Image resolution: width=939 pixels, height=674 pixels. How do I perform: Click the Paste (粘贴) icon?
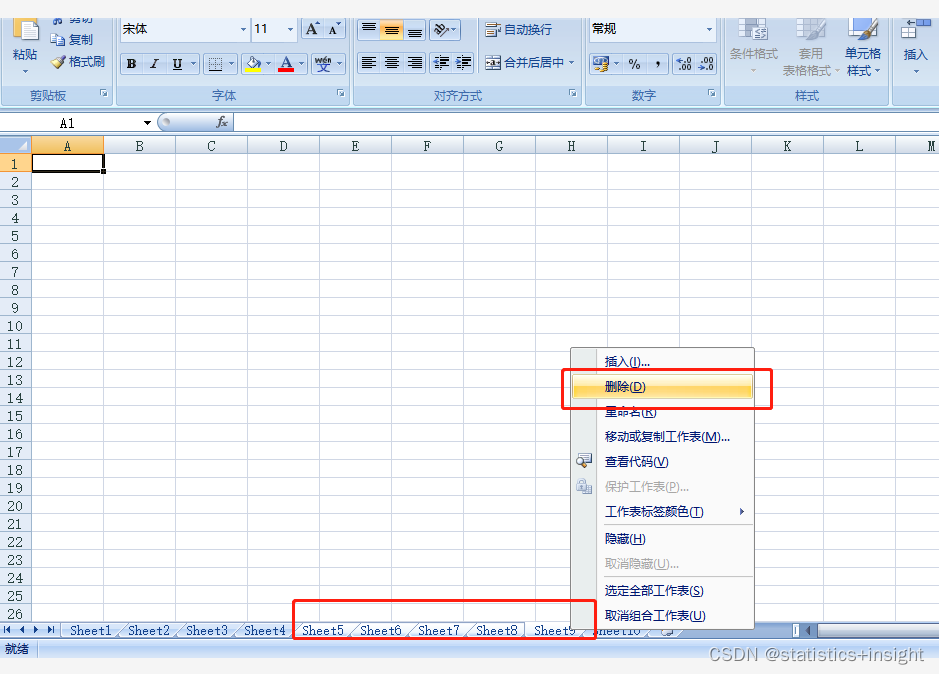tap(25, 30)
